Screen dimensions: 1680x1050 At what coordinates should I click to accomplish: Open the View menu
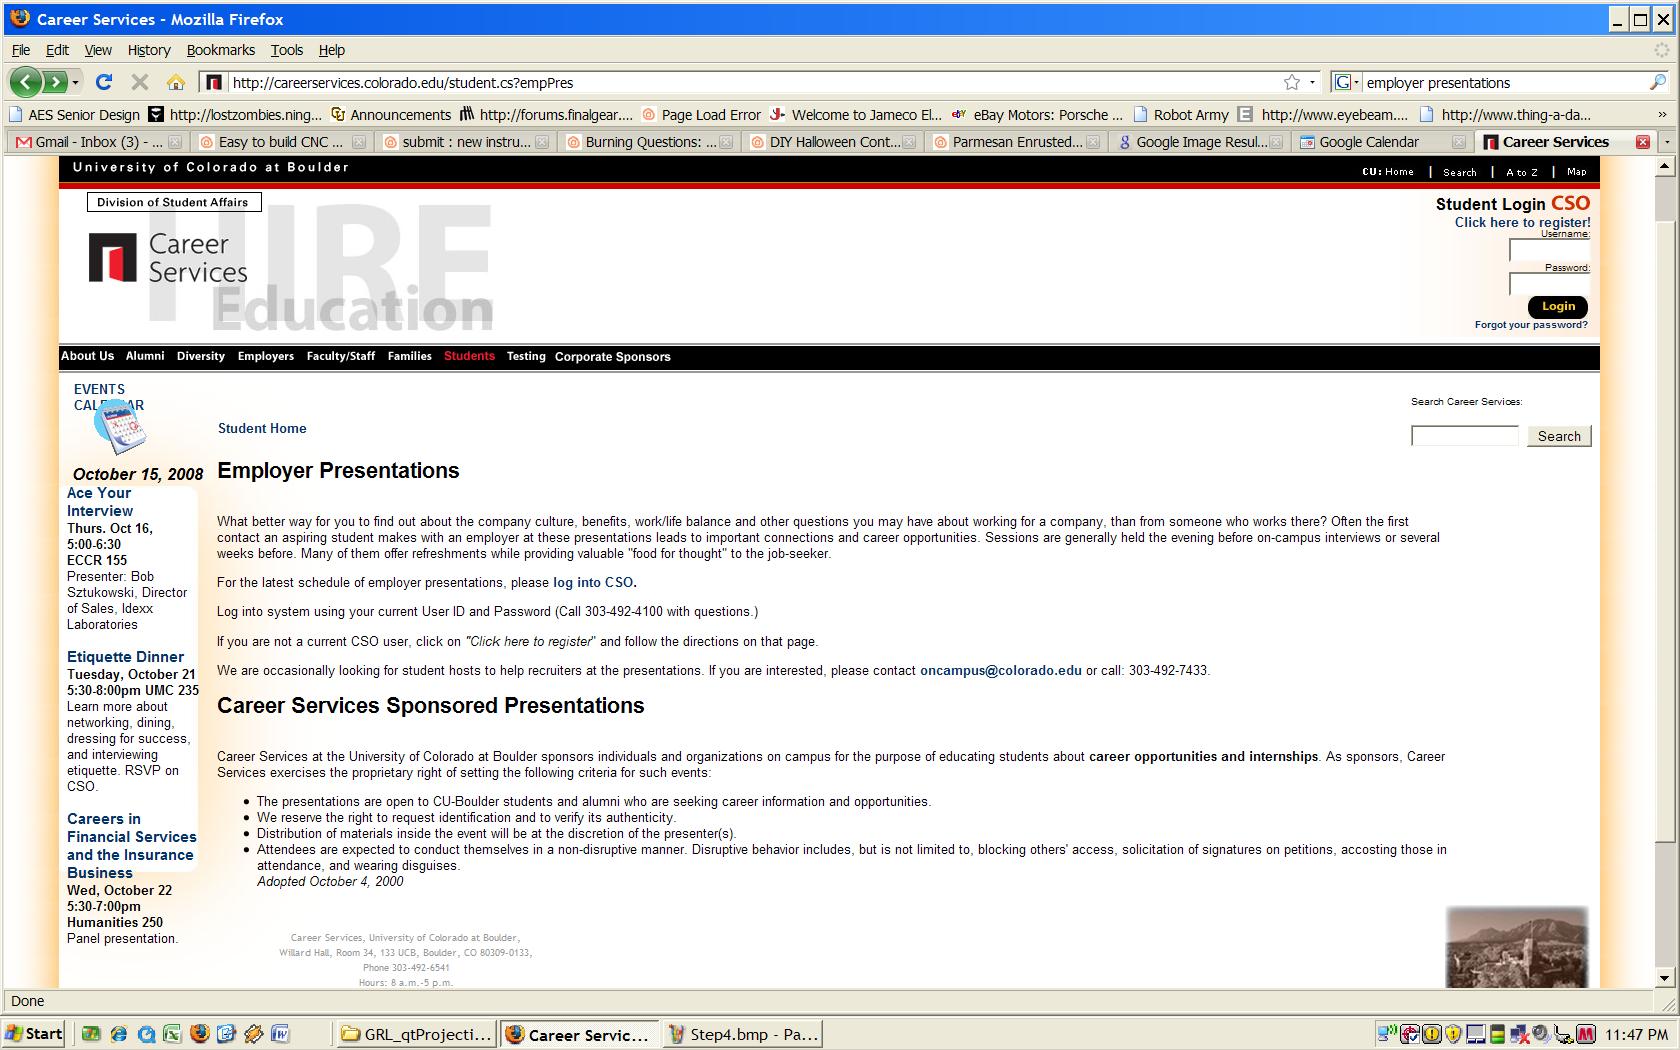pos(98,50)
